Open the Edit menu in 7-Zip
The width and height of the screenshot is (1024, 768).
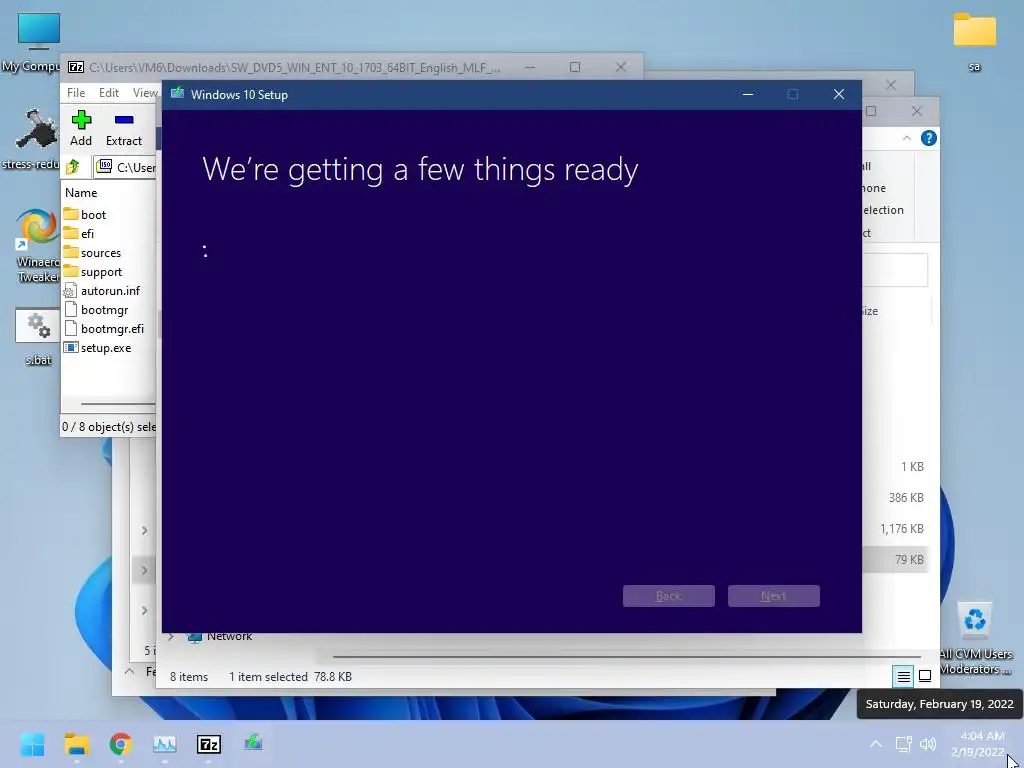pyautogui.click(x=108, y=93)
